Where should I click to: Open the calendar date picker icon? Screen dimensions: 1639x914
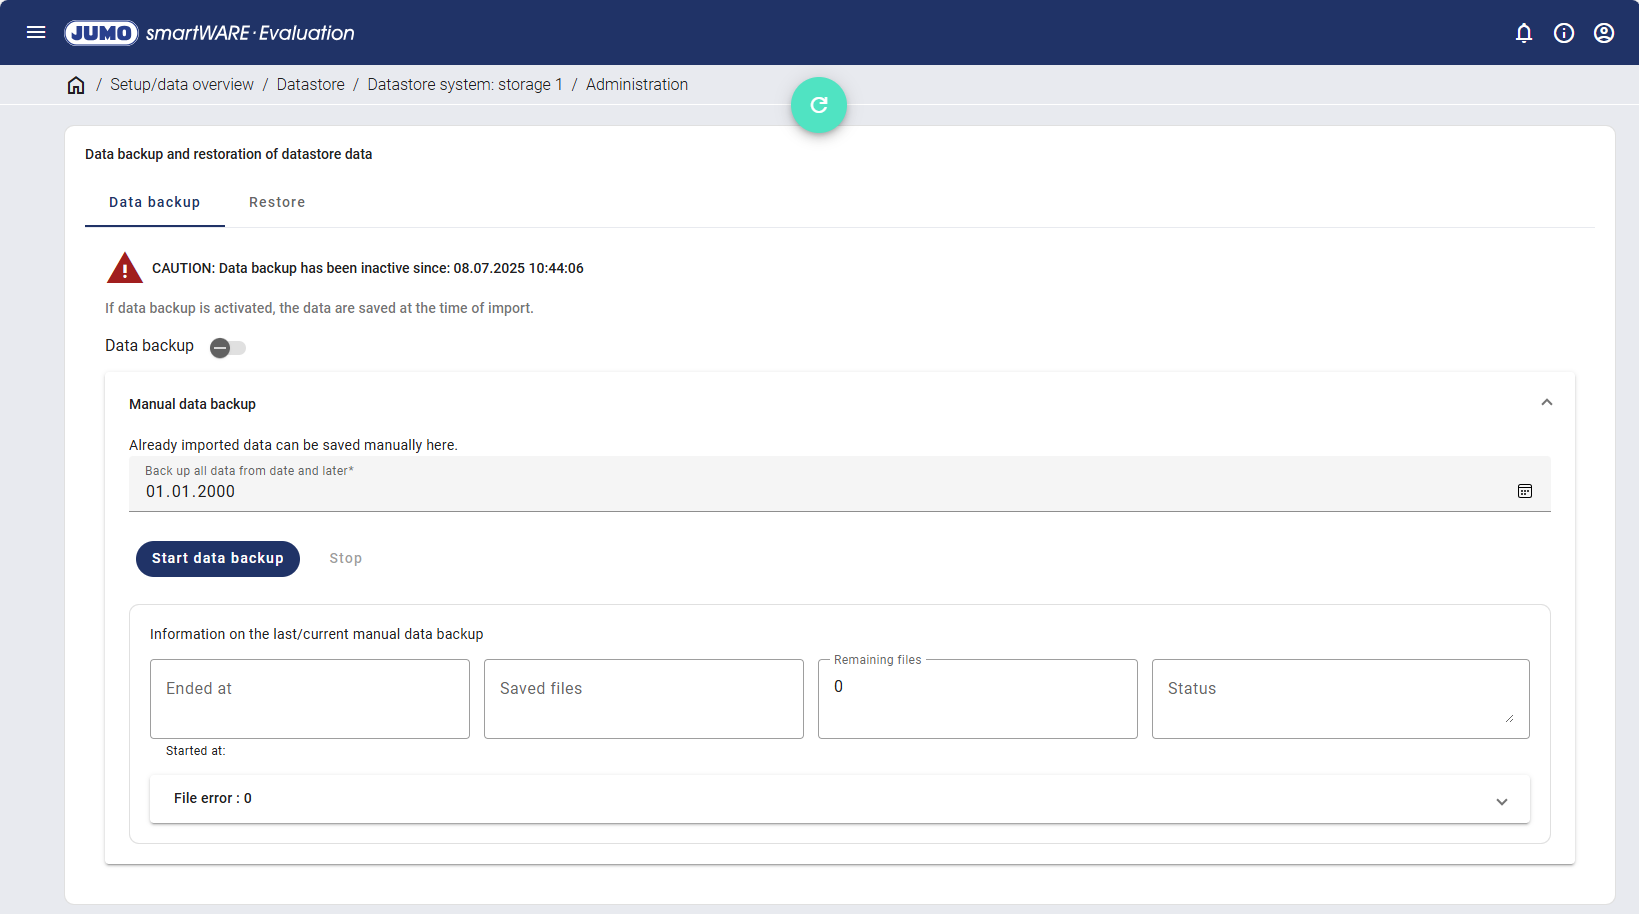pos(1524,491)
